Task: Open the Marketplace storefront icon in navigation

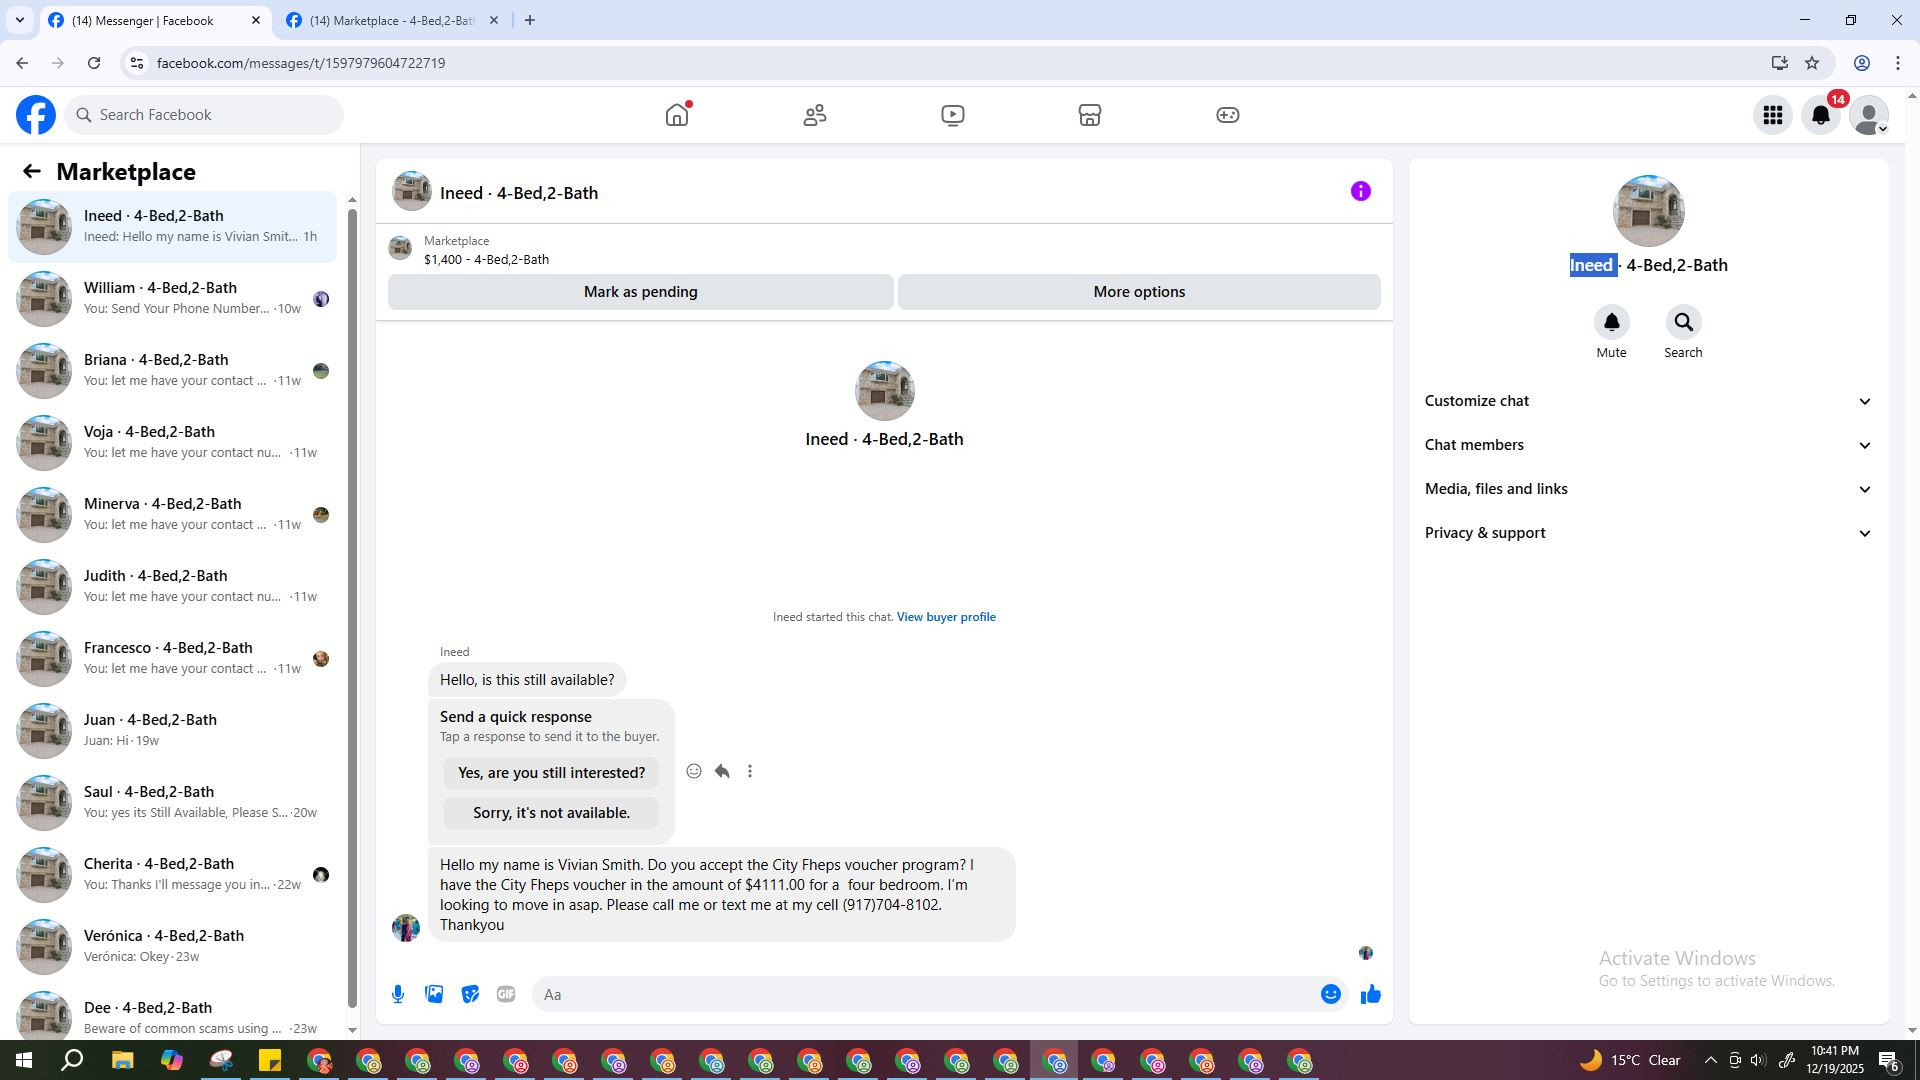Action: click(1090, 115)
